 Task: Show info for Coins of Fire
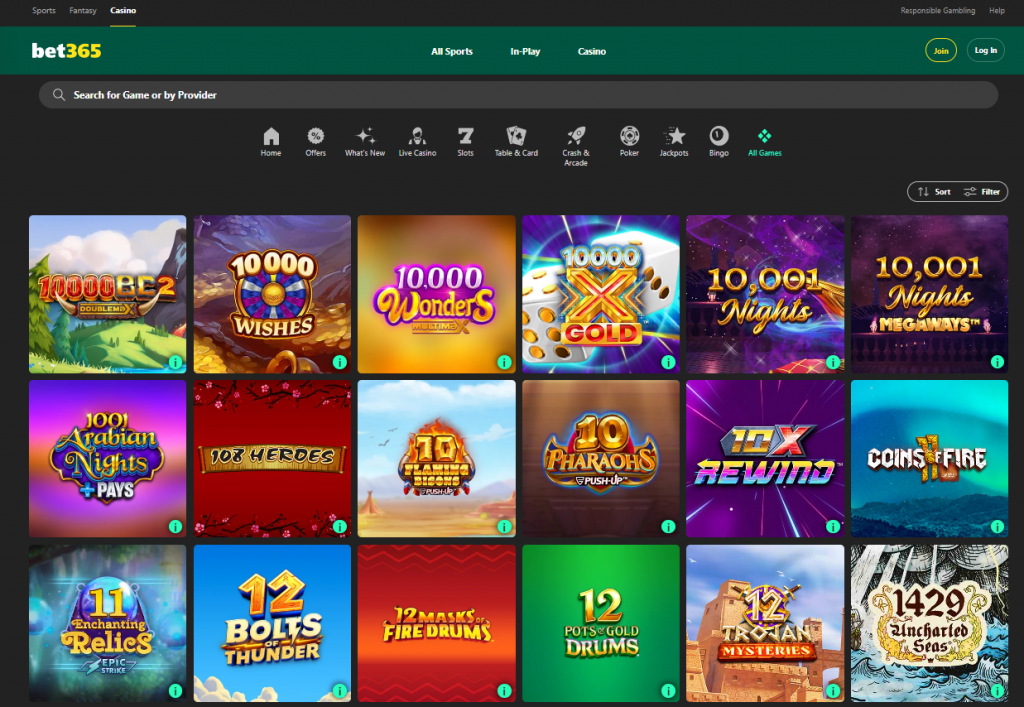pyautogui.click(x=997, y=526)
